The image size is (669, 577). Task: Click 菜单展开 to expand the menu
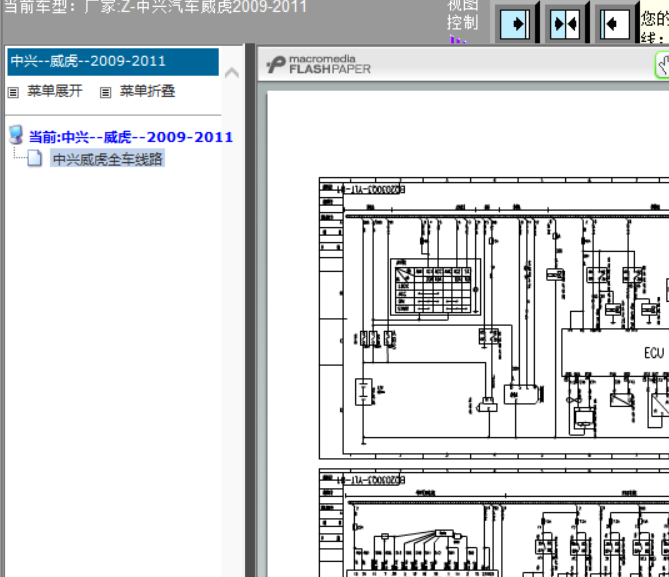[x=55, y=91]
